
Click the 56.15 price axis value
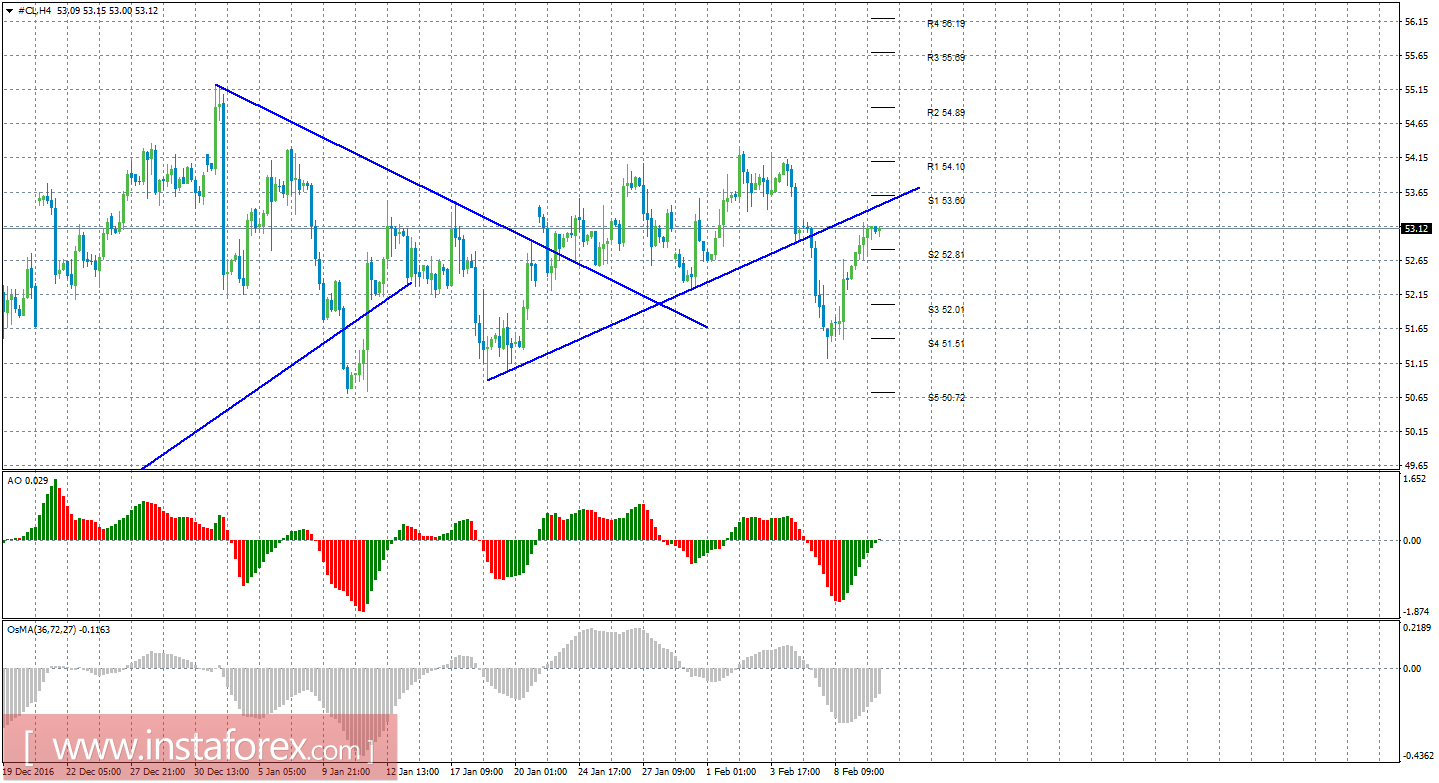coord(1416,21)
